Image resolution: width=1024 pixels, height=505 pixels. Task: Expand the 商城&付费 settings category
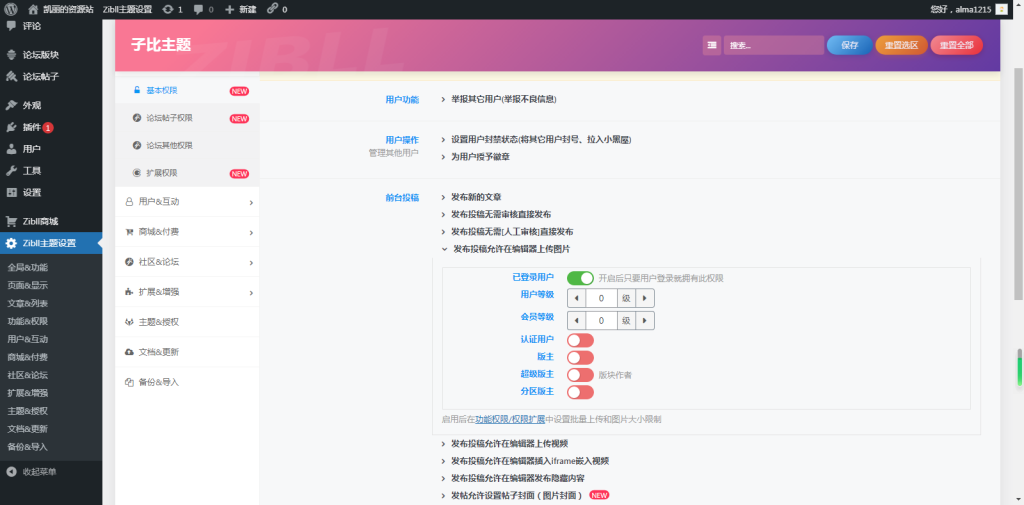[186, 232]
